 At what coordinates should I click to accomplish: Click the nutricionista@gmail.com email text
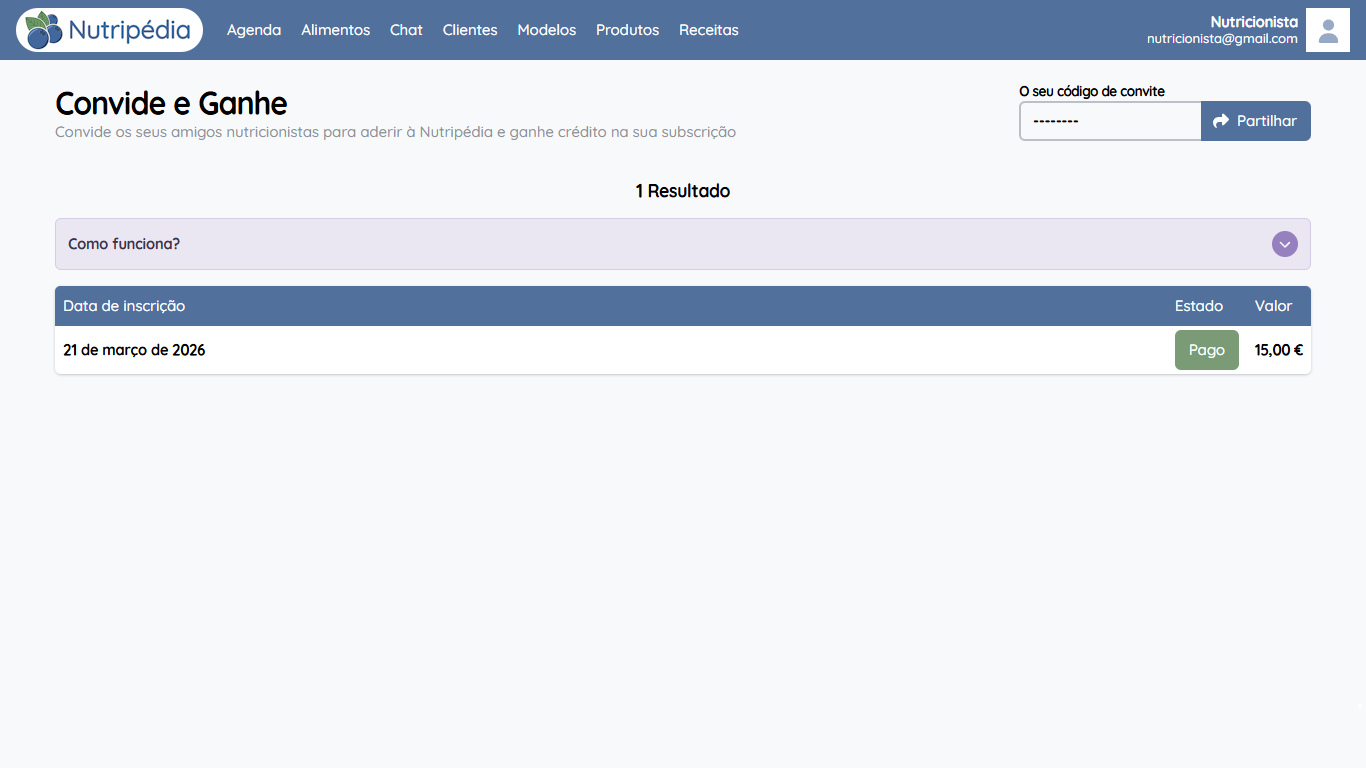click(1222, 39)
